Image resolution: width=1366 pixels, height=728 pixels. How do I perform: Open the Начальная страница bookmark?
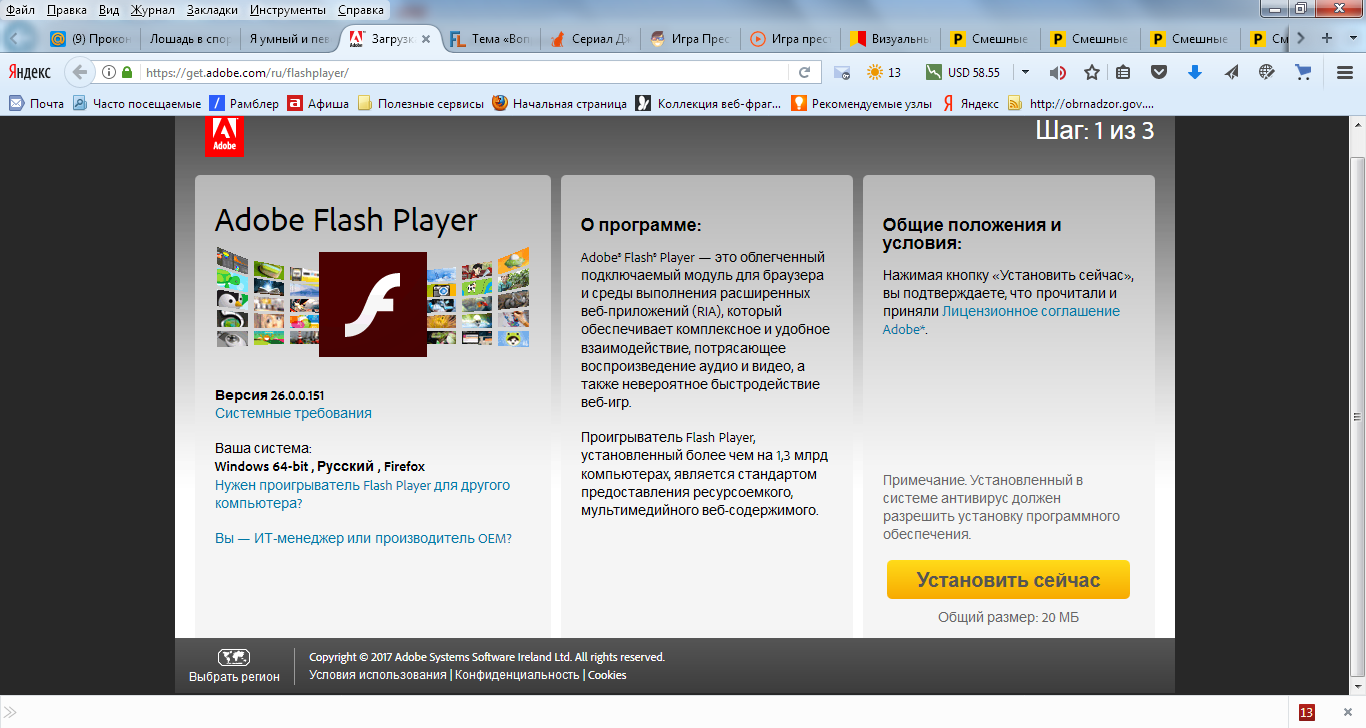coord(560,103)
